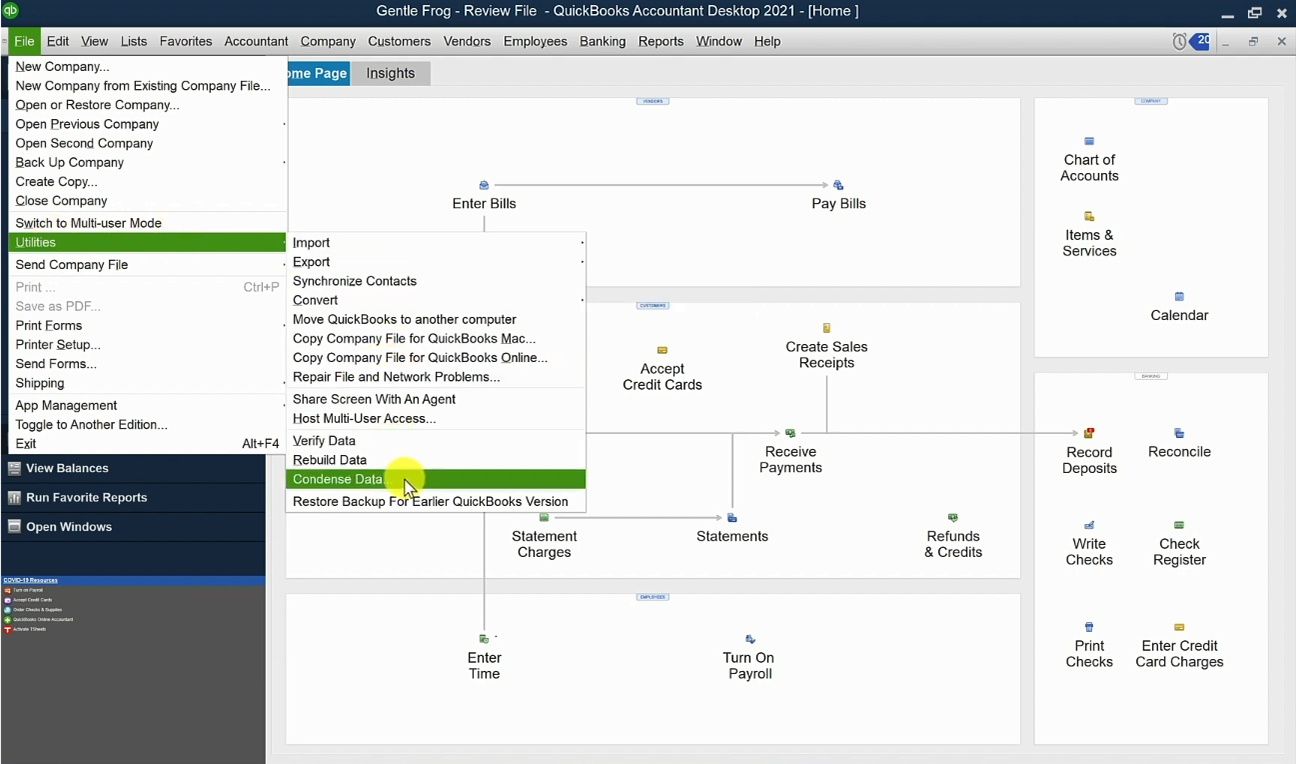Open Record Deposits icon
This screenshot has width=1296, height=764.
click(x=1089, y=433)
